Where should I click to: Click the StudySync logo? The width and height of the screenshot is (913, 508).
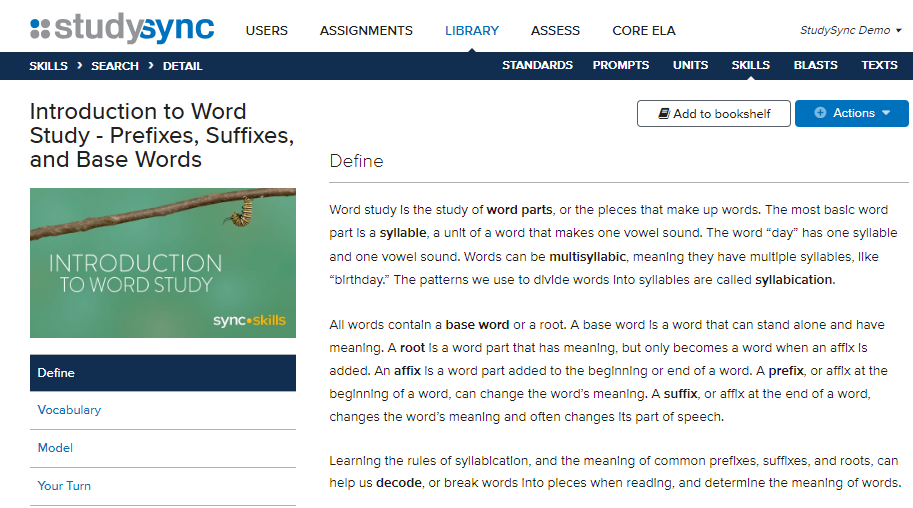click(122, 28)
